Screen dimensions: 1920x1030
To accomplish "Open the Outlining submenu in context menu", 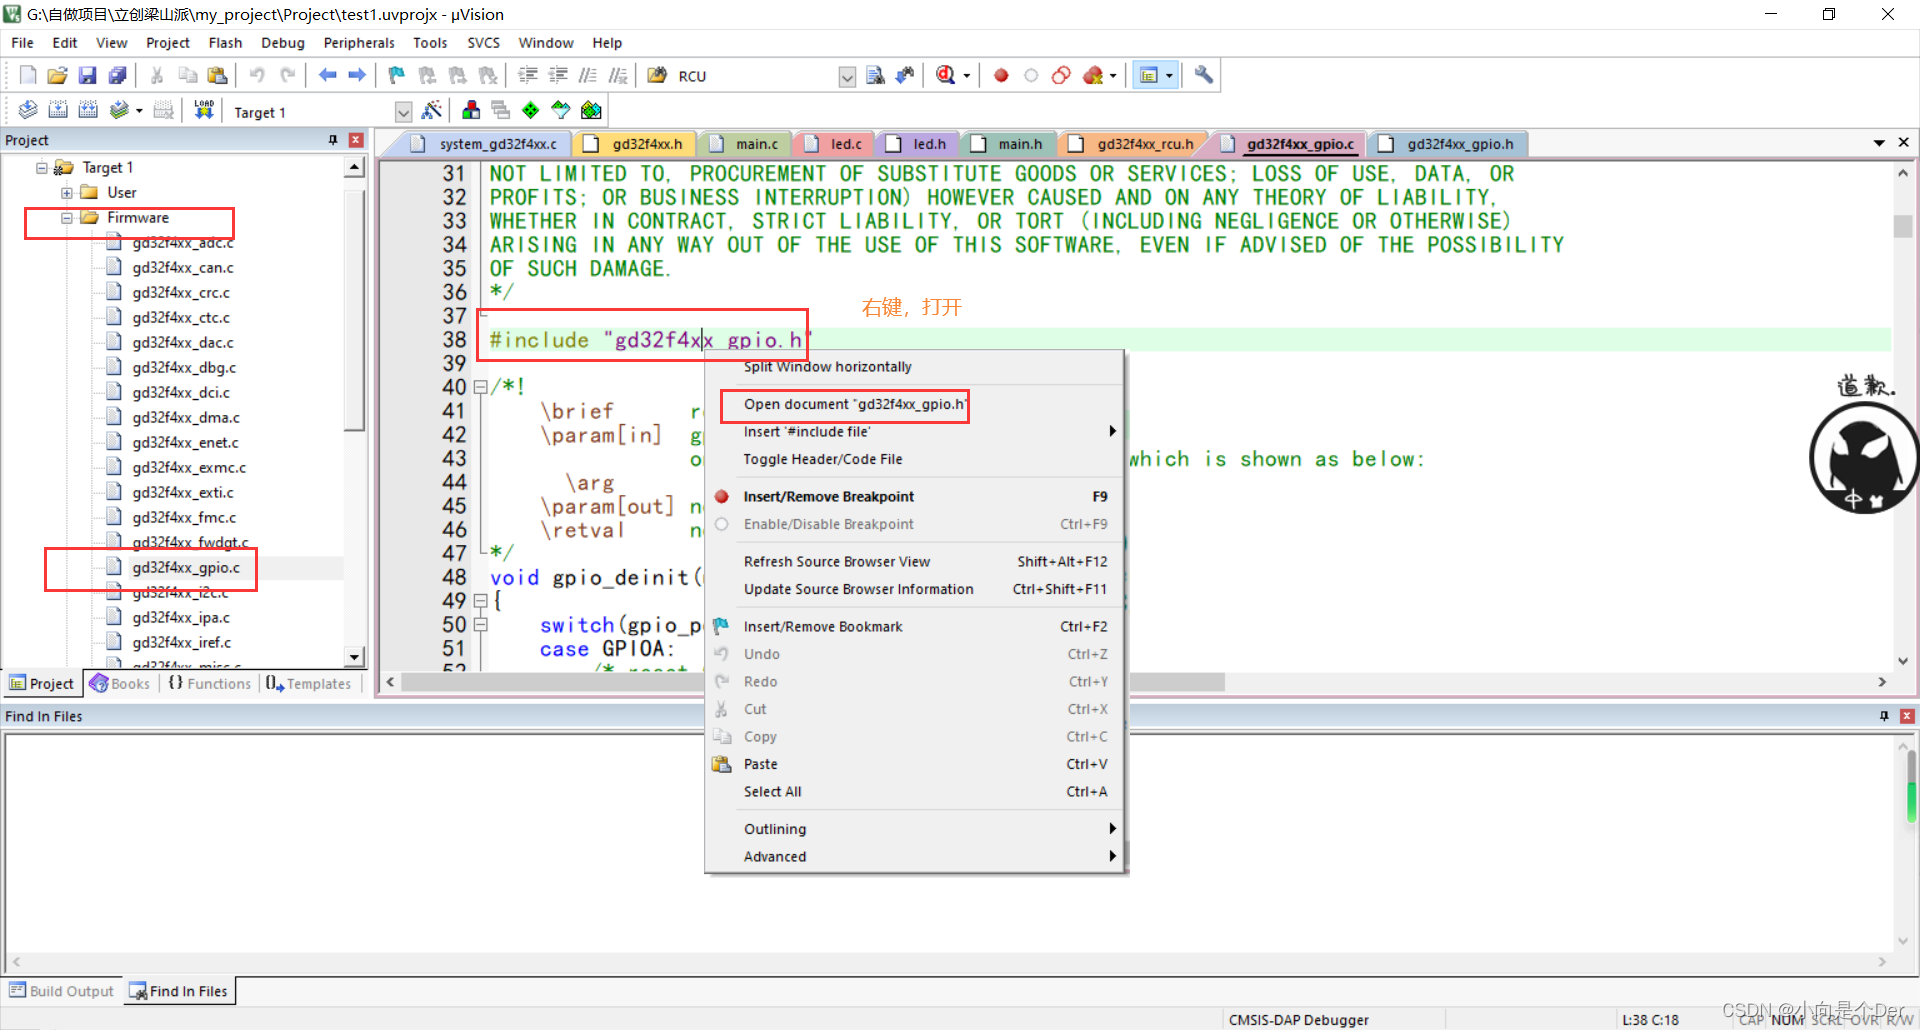I will click(914, 829).
